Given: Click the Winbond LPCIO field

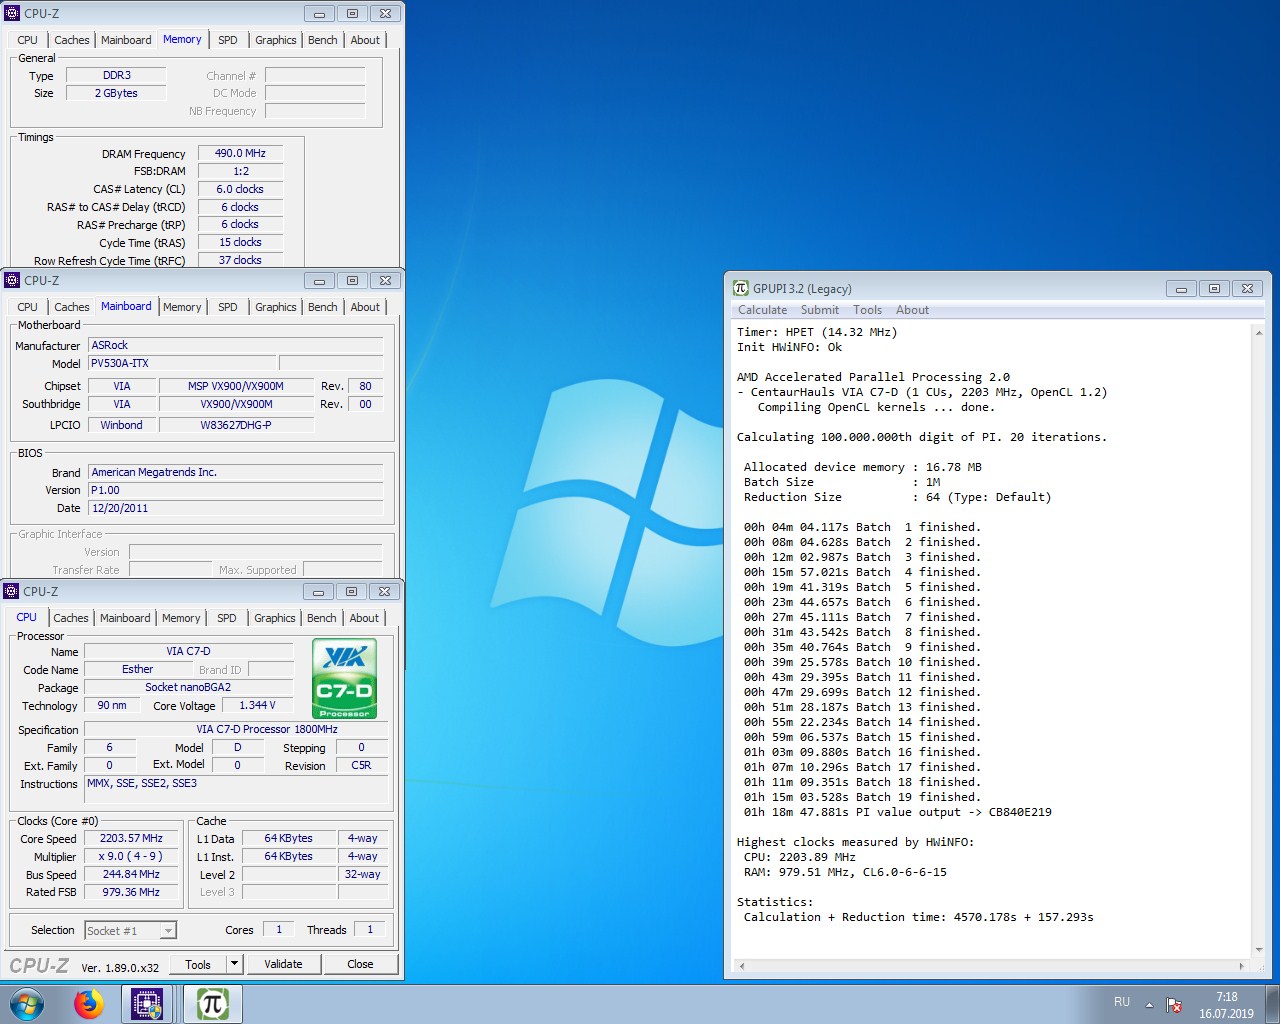Looking at the screenshot, I should pos(121,425).
